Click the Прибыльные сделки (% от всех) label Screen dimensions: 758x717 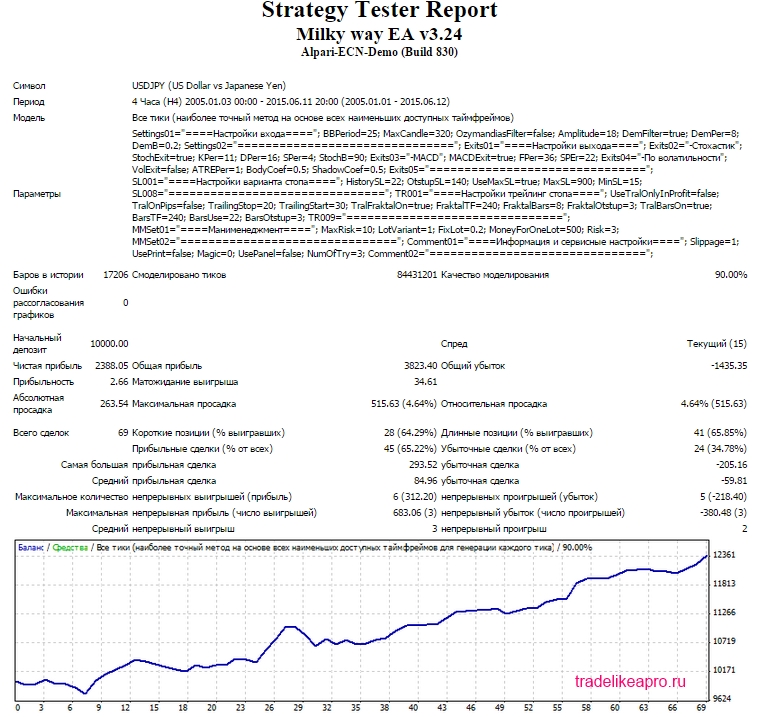tap(203, 449)
